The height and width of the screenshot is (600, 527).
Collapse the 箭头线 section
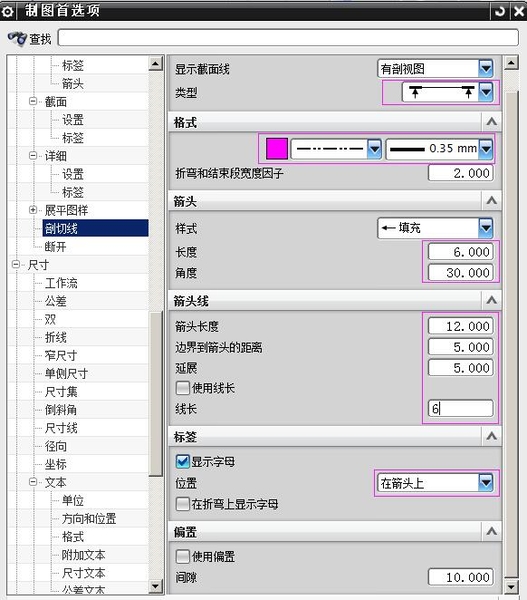(x=491, y=300)
